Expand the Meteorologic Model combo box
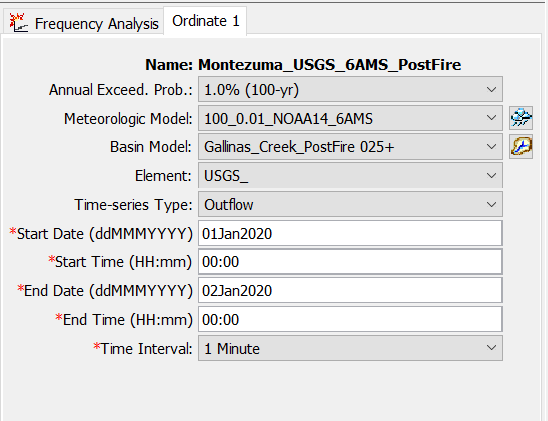Image resolution: width=548 pixels, height=421 pixels. [350, 118]
